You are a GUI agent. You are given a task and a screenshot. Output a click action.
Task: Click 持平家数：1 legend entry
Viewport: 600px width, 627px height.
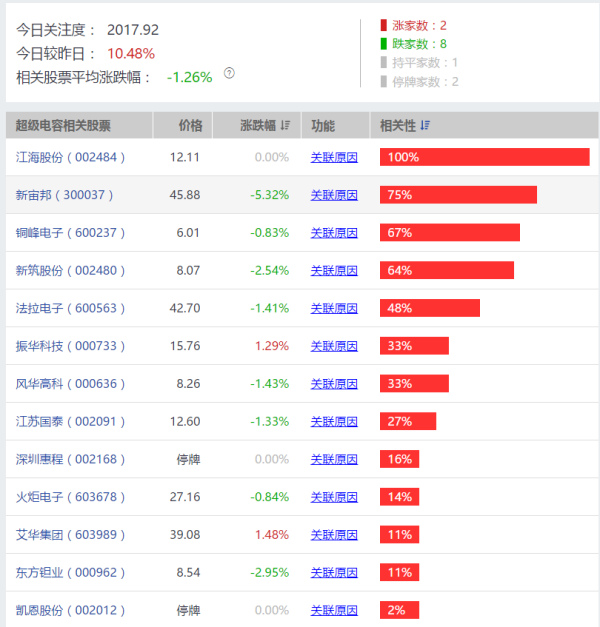(x=419, y=63)
